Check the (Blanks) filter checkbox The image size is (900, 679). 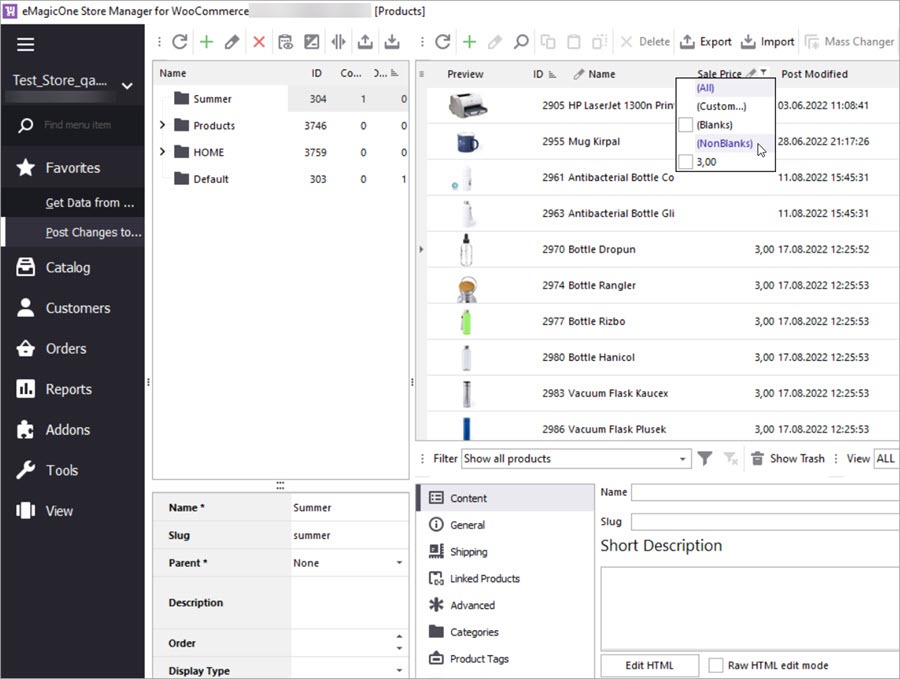pos(685,125)
